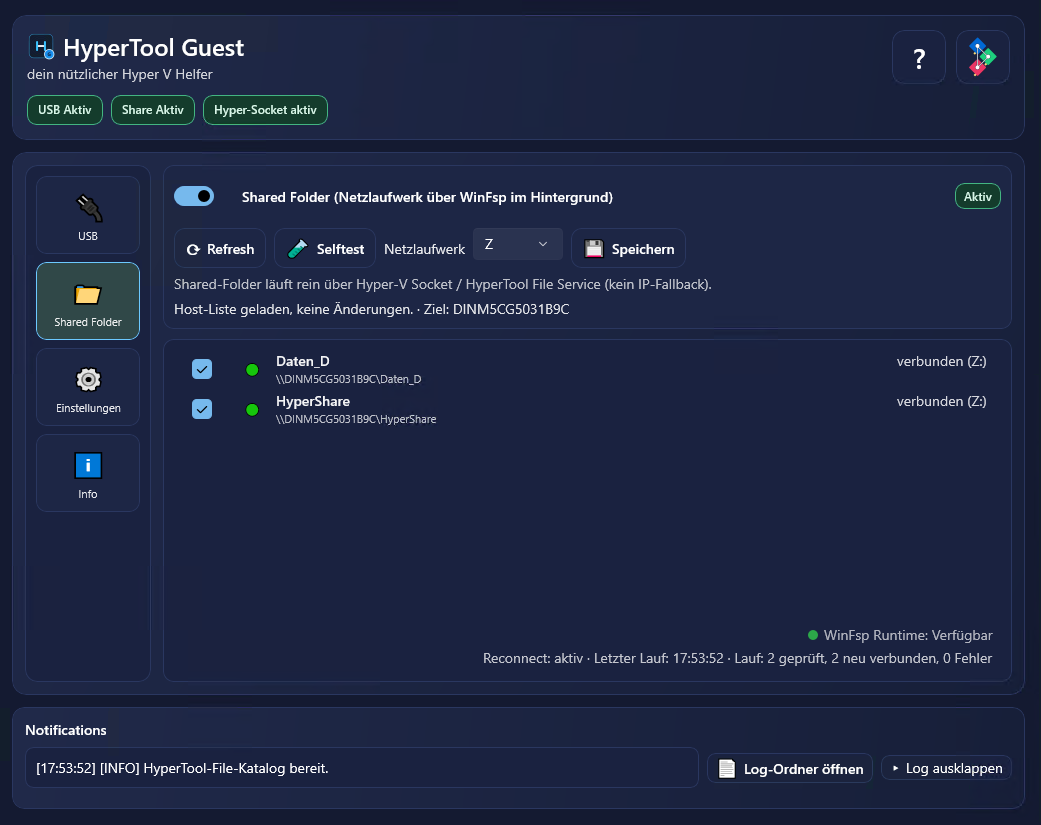
Task: Click the floppy disk Speichern icon
Action: (x=594, y=249)
